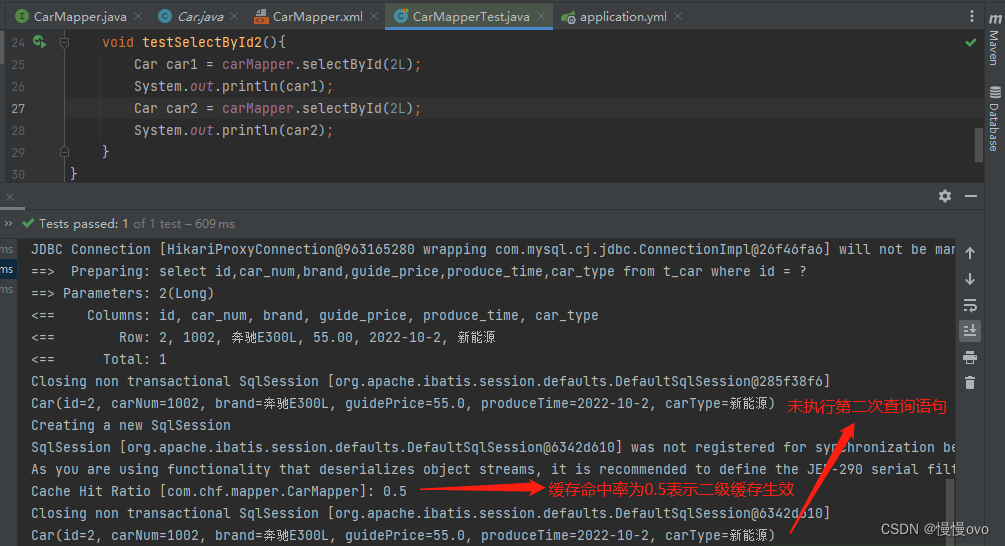Screen dimensions: 1005x546
Task: Click the green inspection checkmark in editor
Action: (x=971, y=42)
